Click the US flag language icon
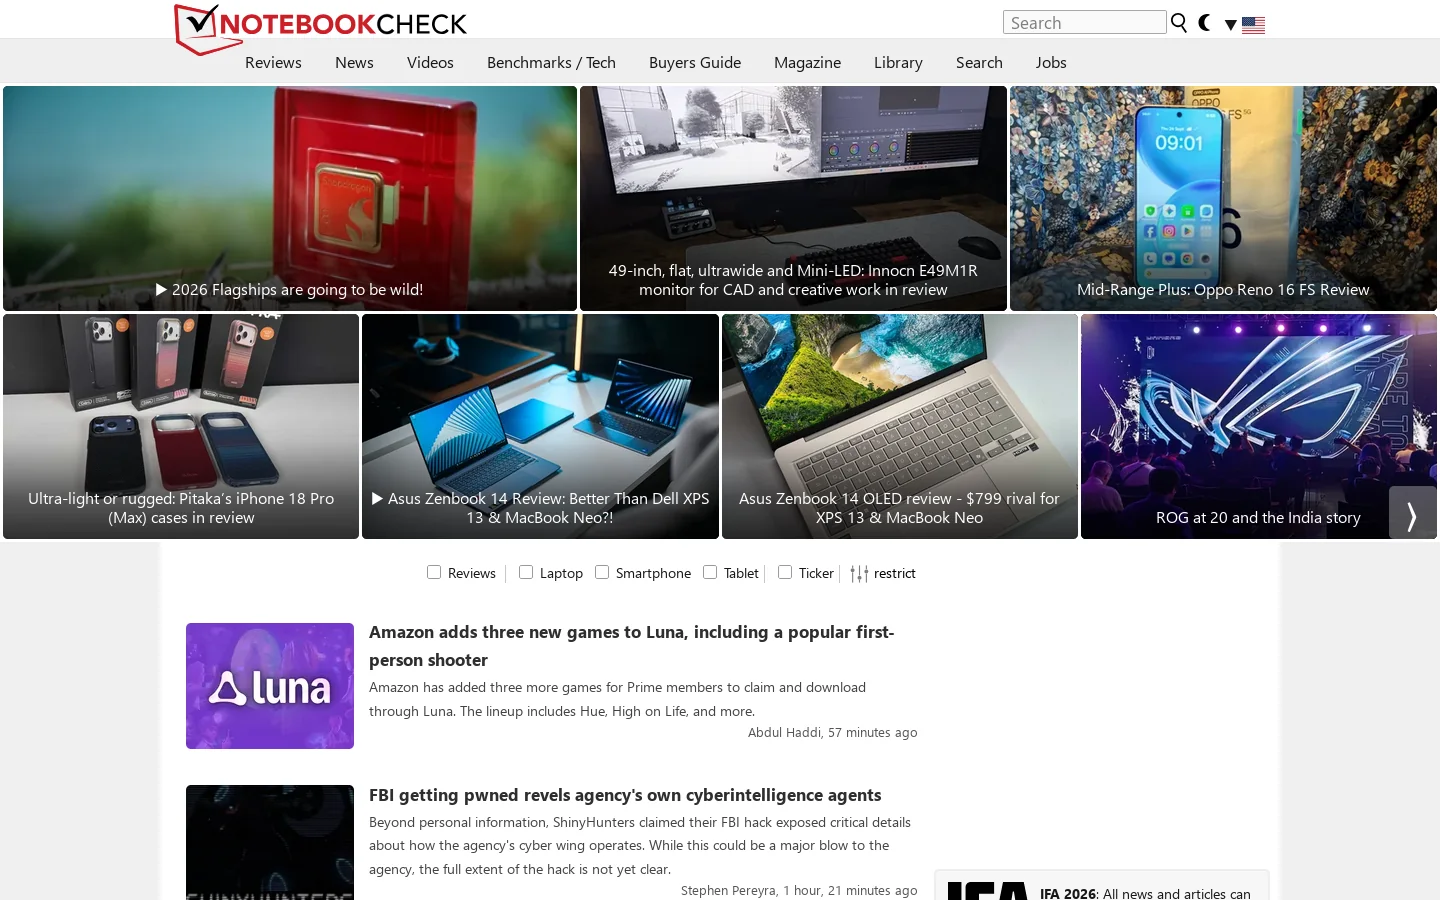 point(1253,25)
